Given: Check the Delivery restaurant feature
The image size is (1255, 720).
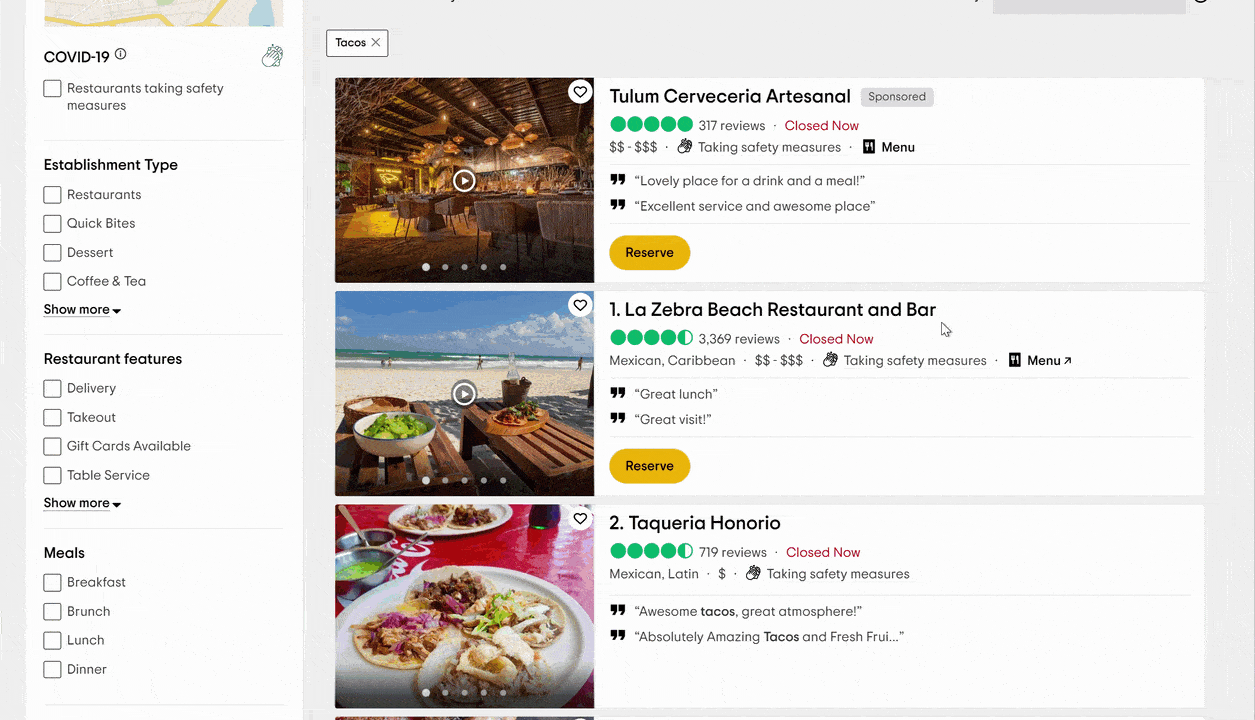Looking at the screenshot, I should 52,388.
